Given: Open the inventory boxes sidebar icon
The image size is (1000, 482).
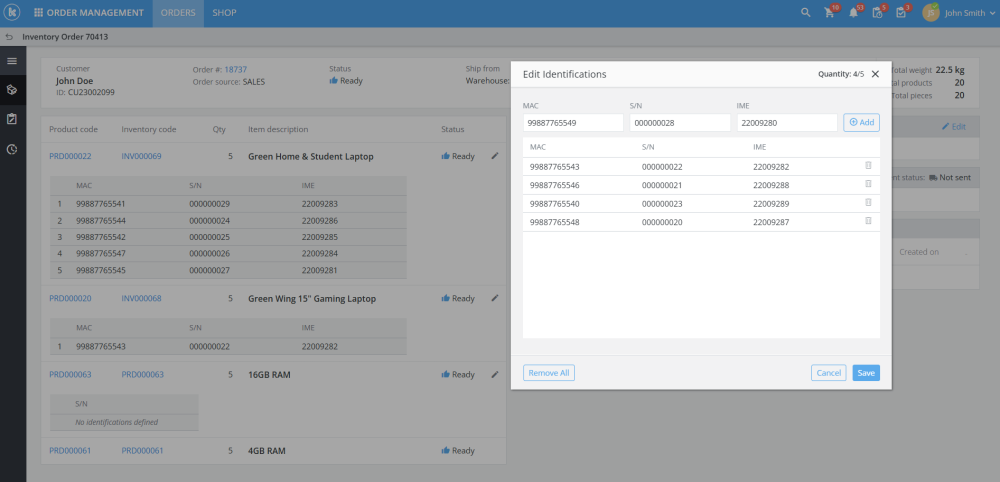Looking at the screenshot, I should [12, 90].
